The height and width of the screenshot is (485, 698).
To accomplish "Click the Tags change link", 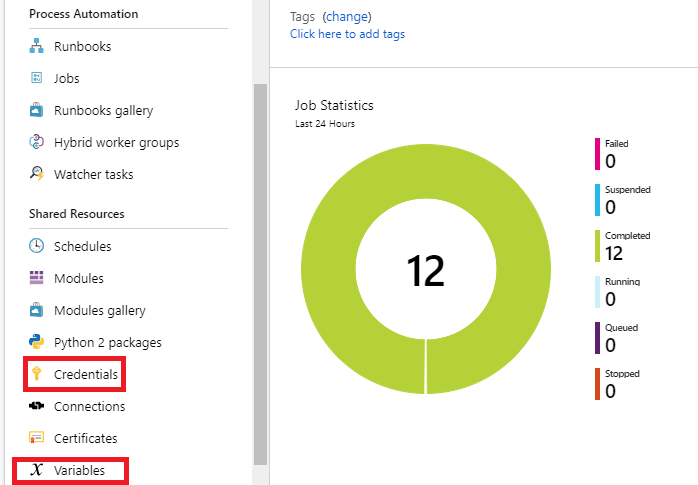I will [x=346, y=17].
